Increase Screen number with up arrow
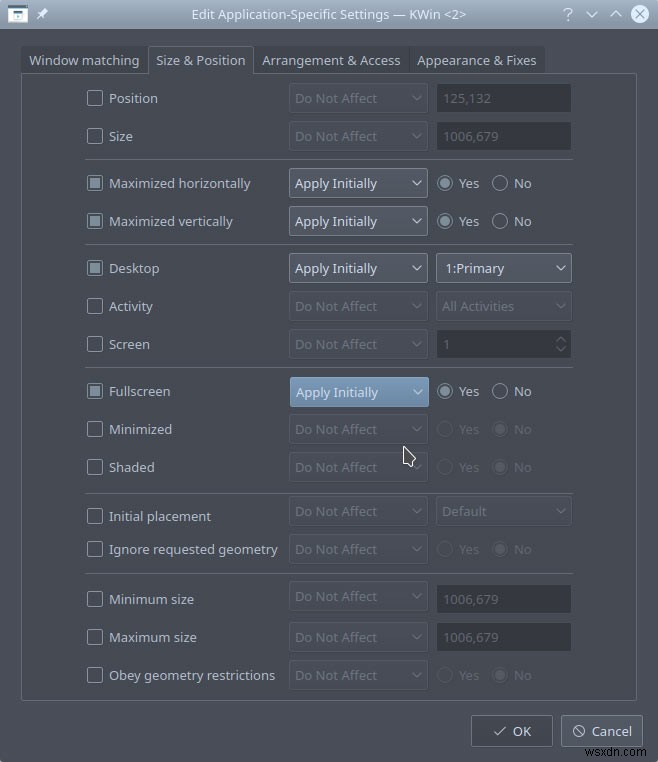 560,339
